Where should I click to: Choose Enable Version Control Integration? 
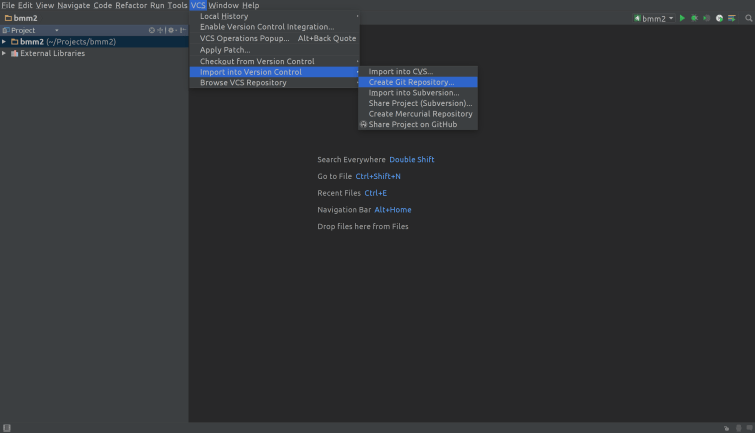point(267,27)
